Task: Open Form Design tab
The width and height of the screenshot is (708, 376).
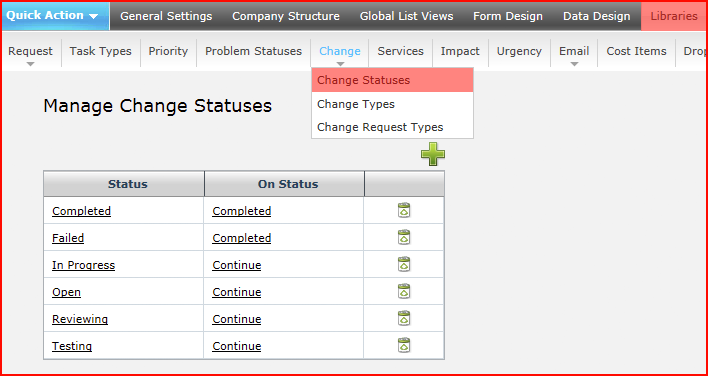Action: (x=508, y=16)
